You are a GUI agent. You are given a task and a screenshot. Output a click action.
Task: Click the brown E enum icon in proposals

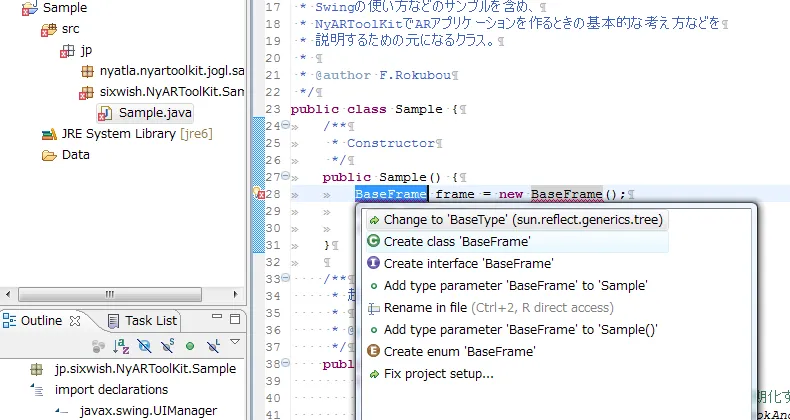pyautogui.click(x=373, y=352)
